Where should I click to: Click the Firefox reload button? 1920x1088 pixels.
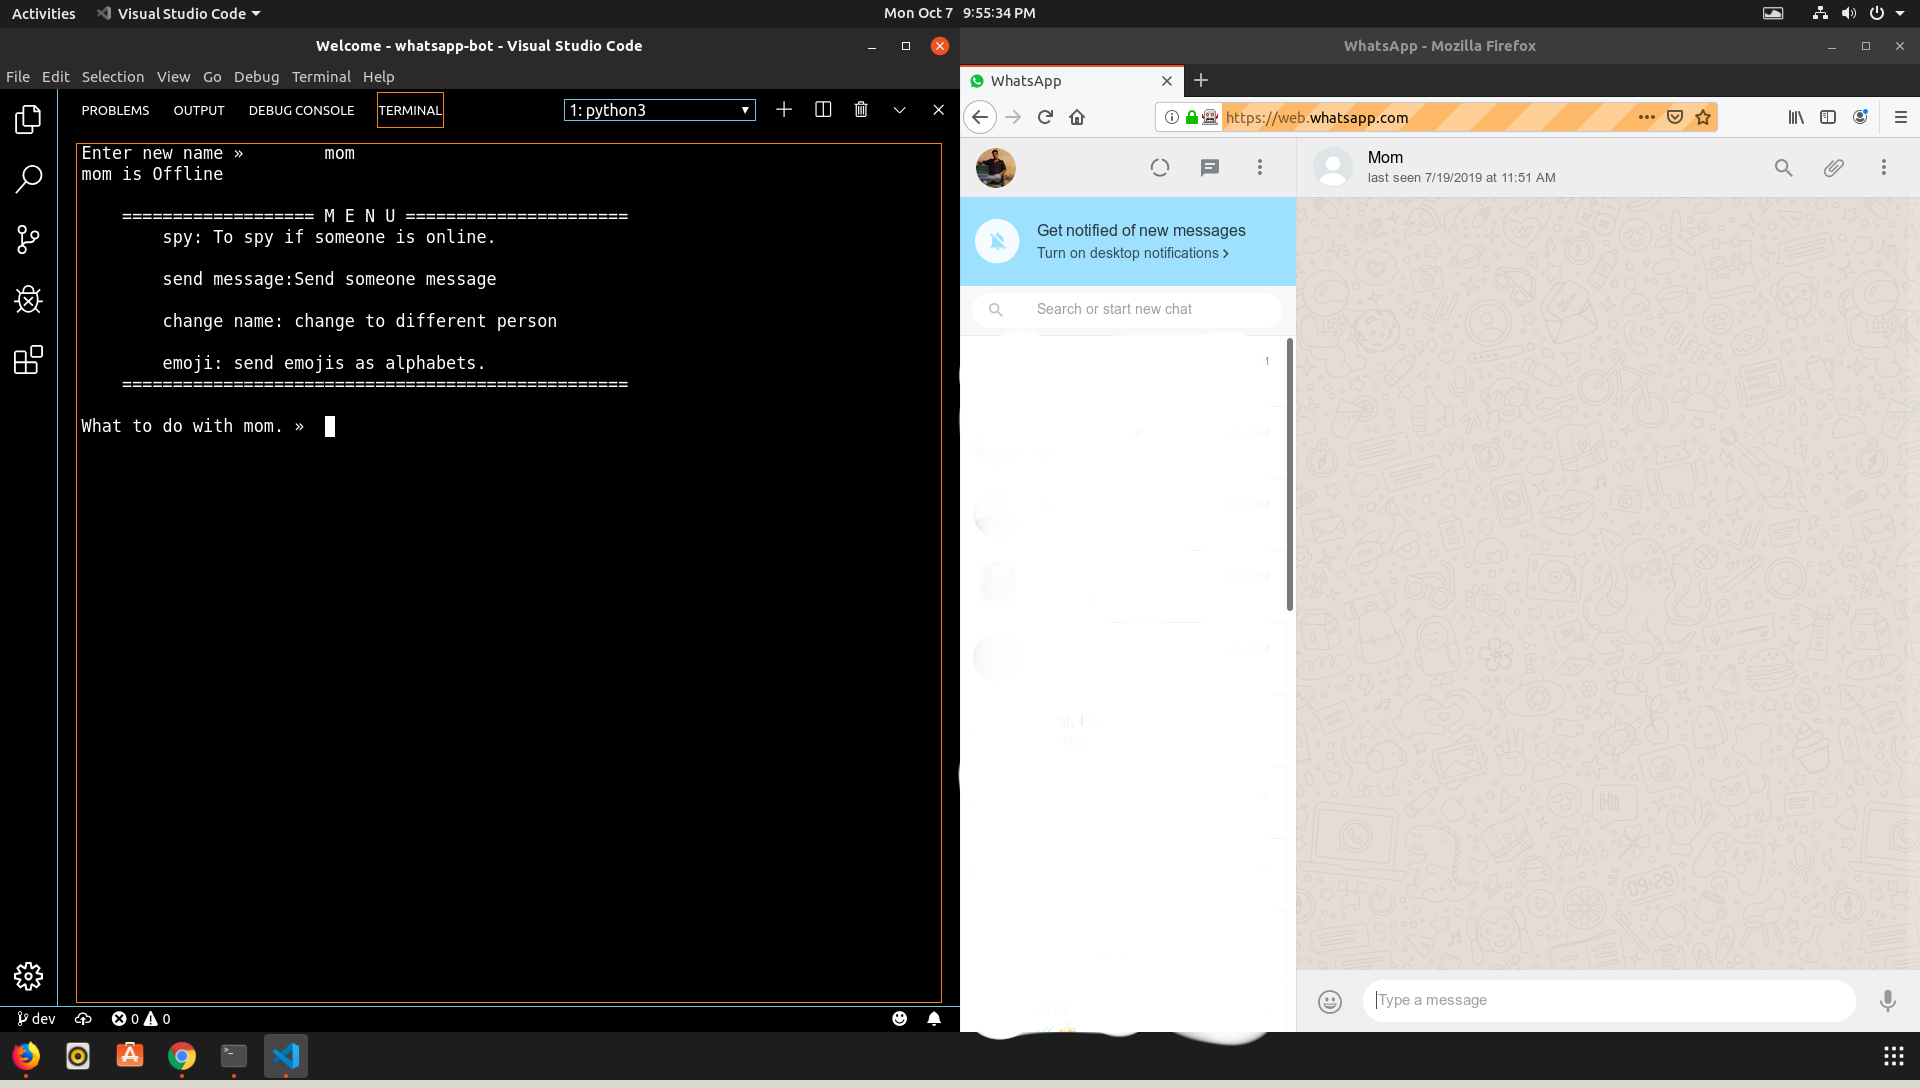1045,117
